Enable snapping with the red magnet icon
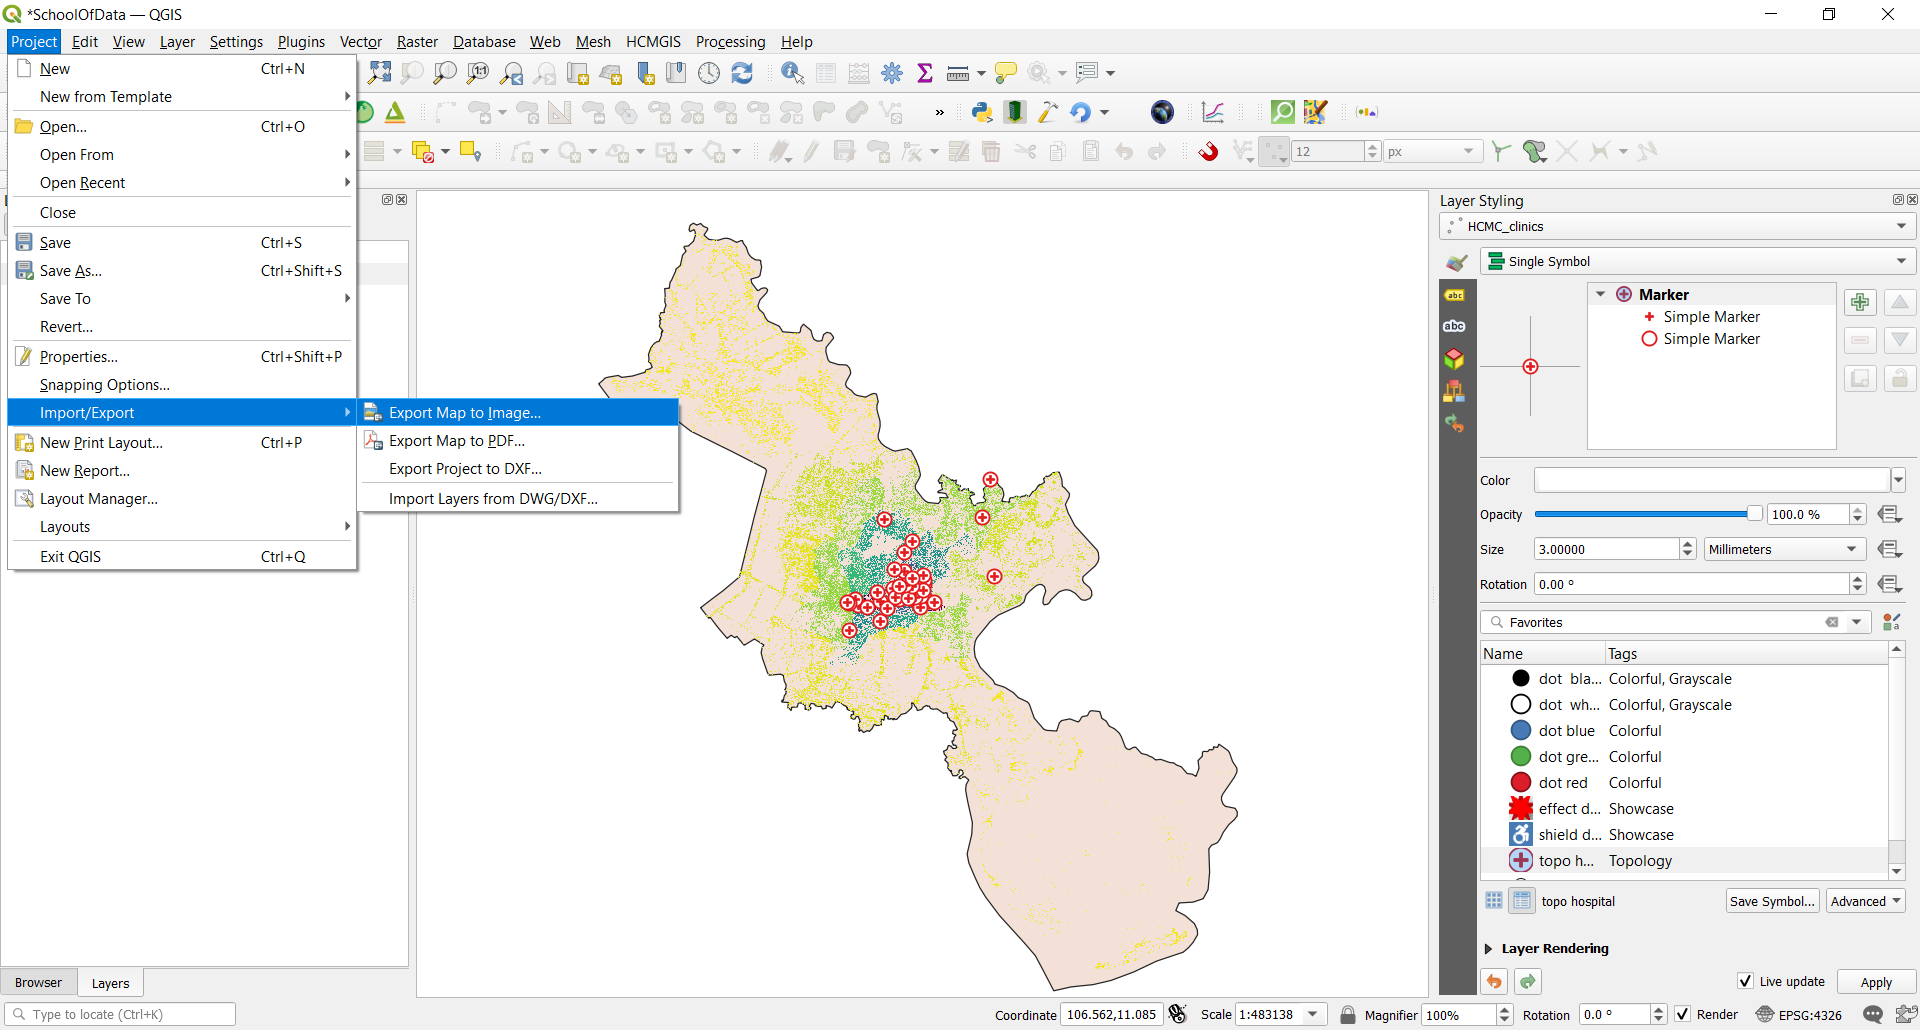 [1209, 152]
